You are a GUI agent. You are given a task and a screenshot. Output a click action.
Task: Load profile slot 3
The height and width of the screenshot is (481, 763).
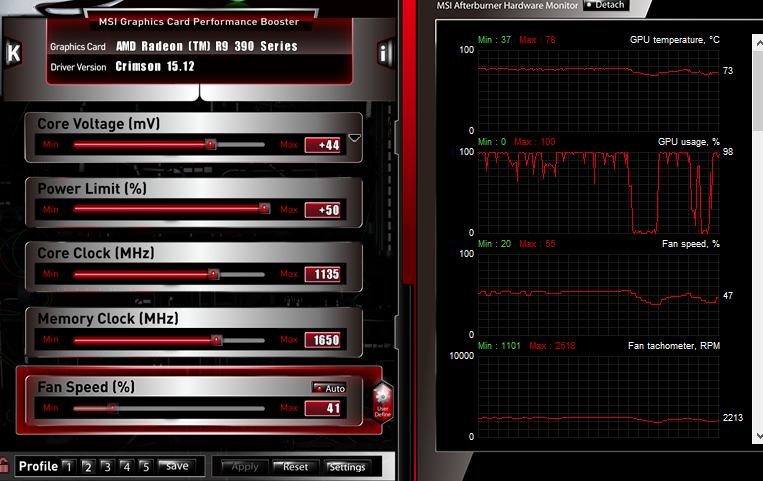(x=107, y=467)
